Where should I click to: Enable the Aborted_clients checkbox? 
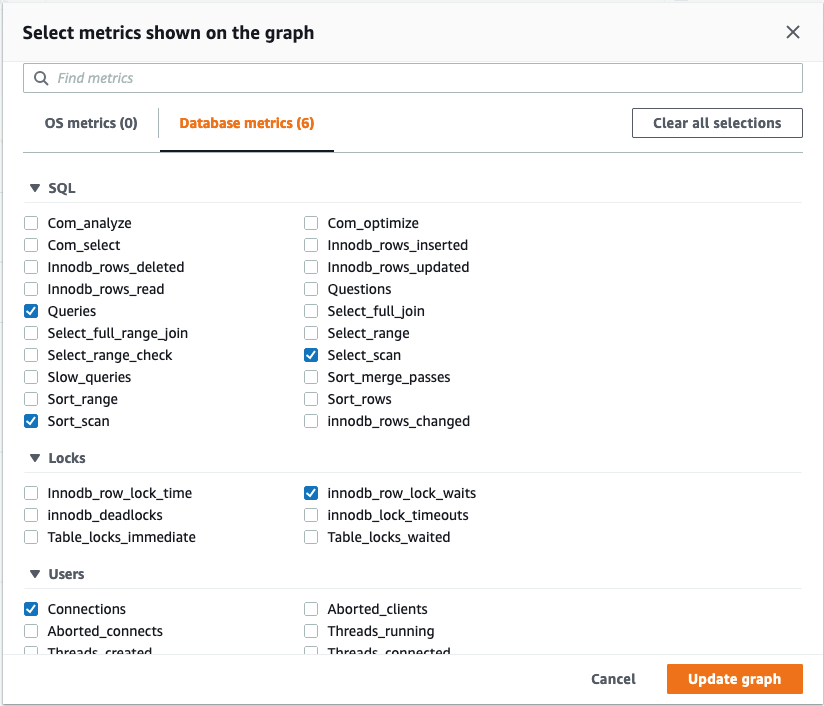(x=311, y=609)
